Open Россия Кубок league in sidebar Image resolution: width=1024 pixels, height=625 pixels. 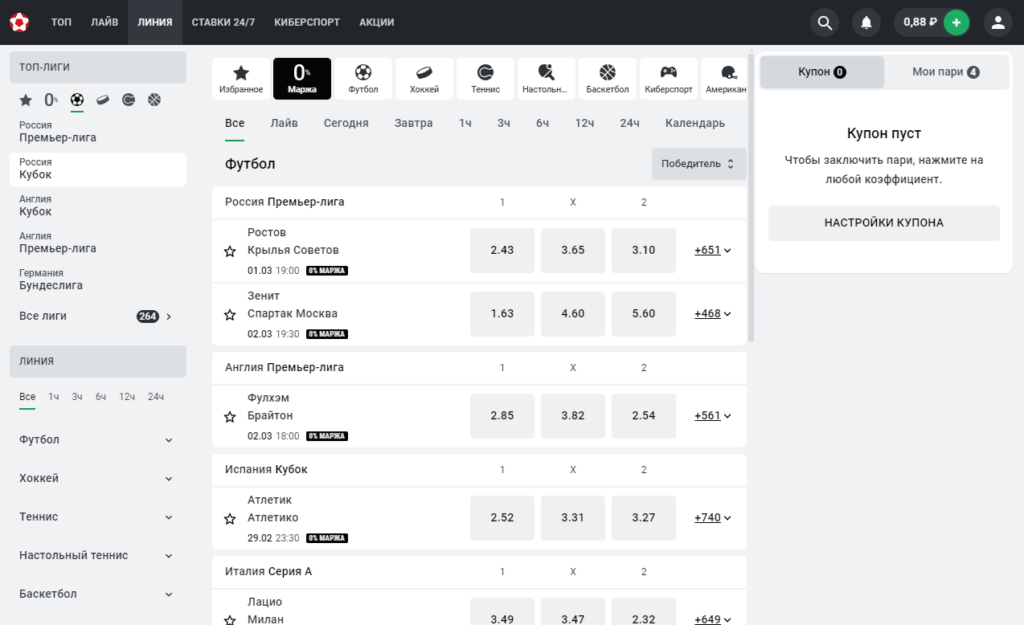97,169
